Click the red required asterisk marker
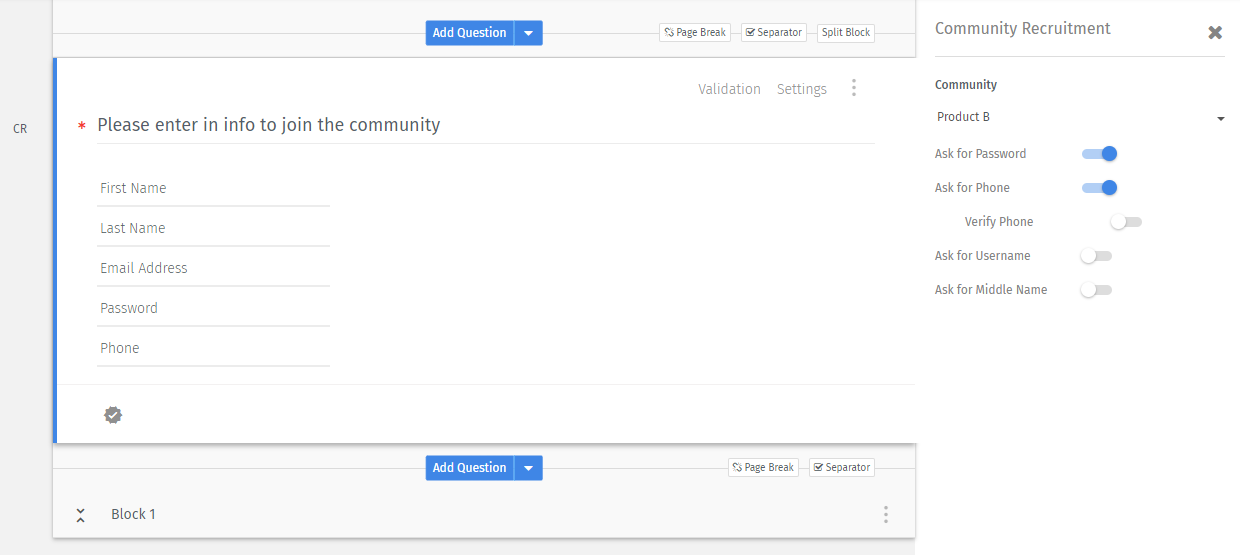The image size is (1240, 555). 82,126
